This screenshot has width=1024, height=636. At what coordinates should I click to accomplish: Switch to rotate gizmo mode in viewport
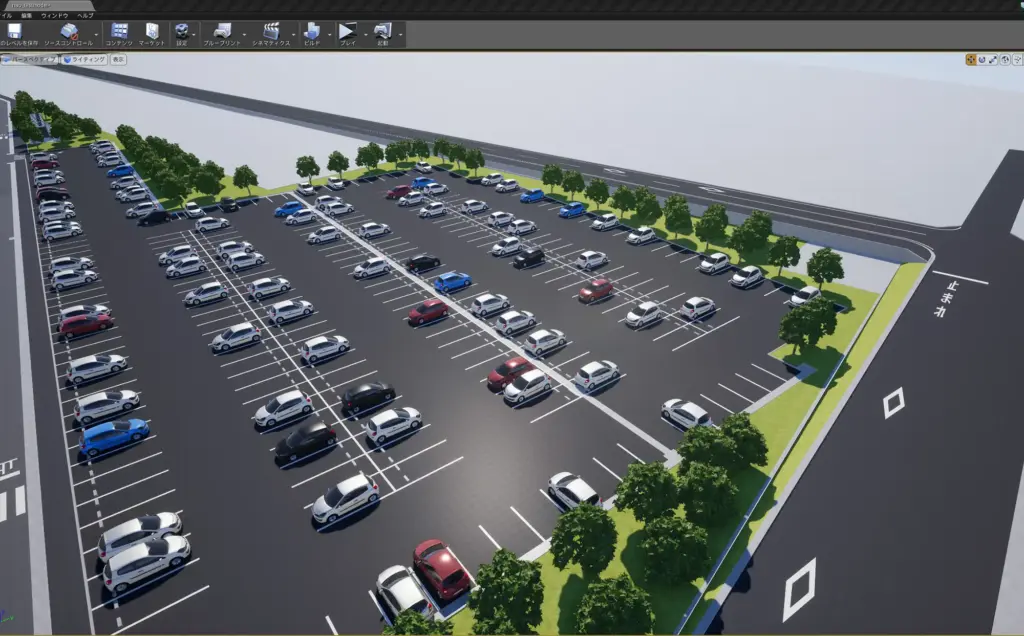click(983, 60)
